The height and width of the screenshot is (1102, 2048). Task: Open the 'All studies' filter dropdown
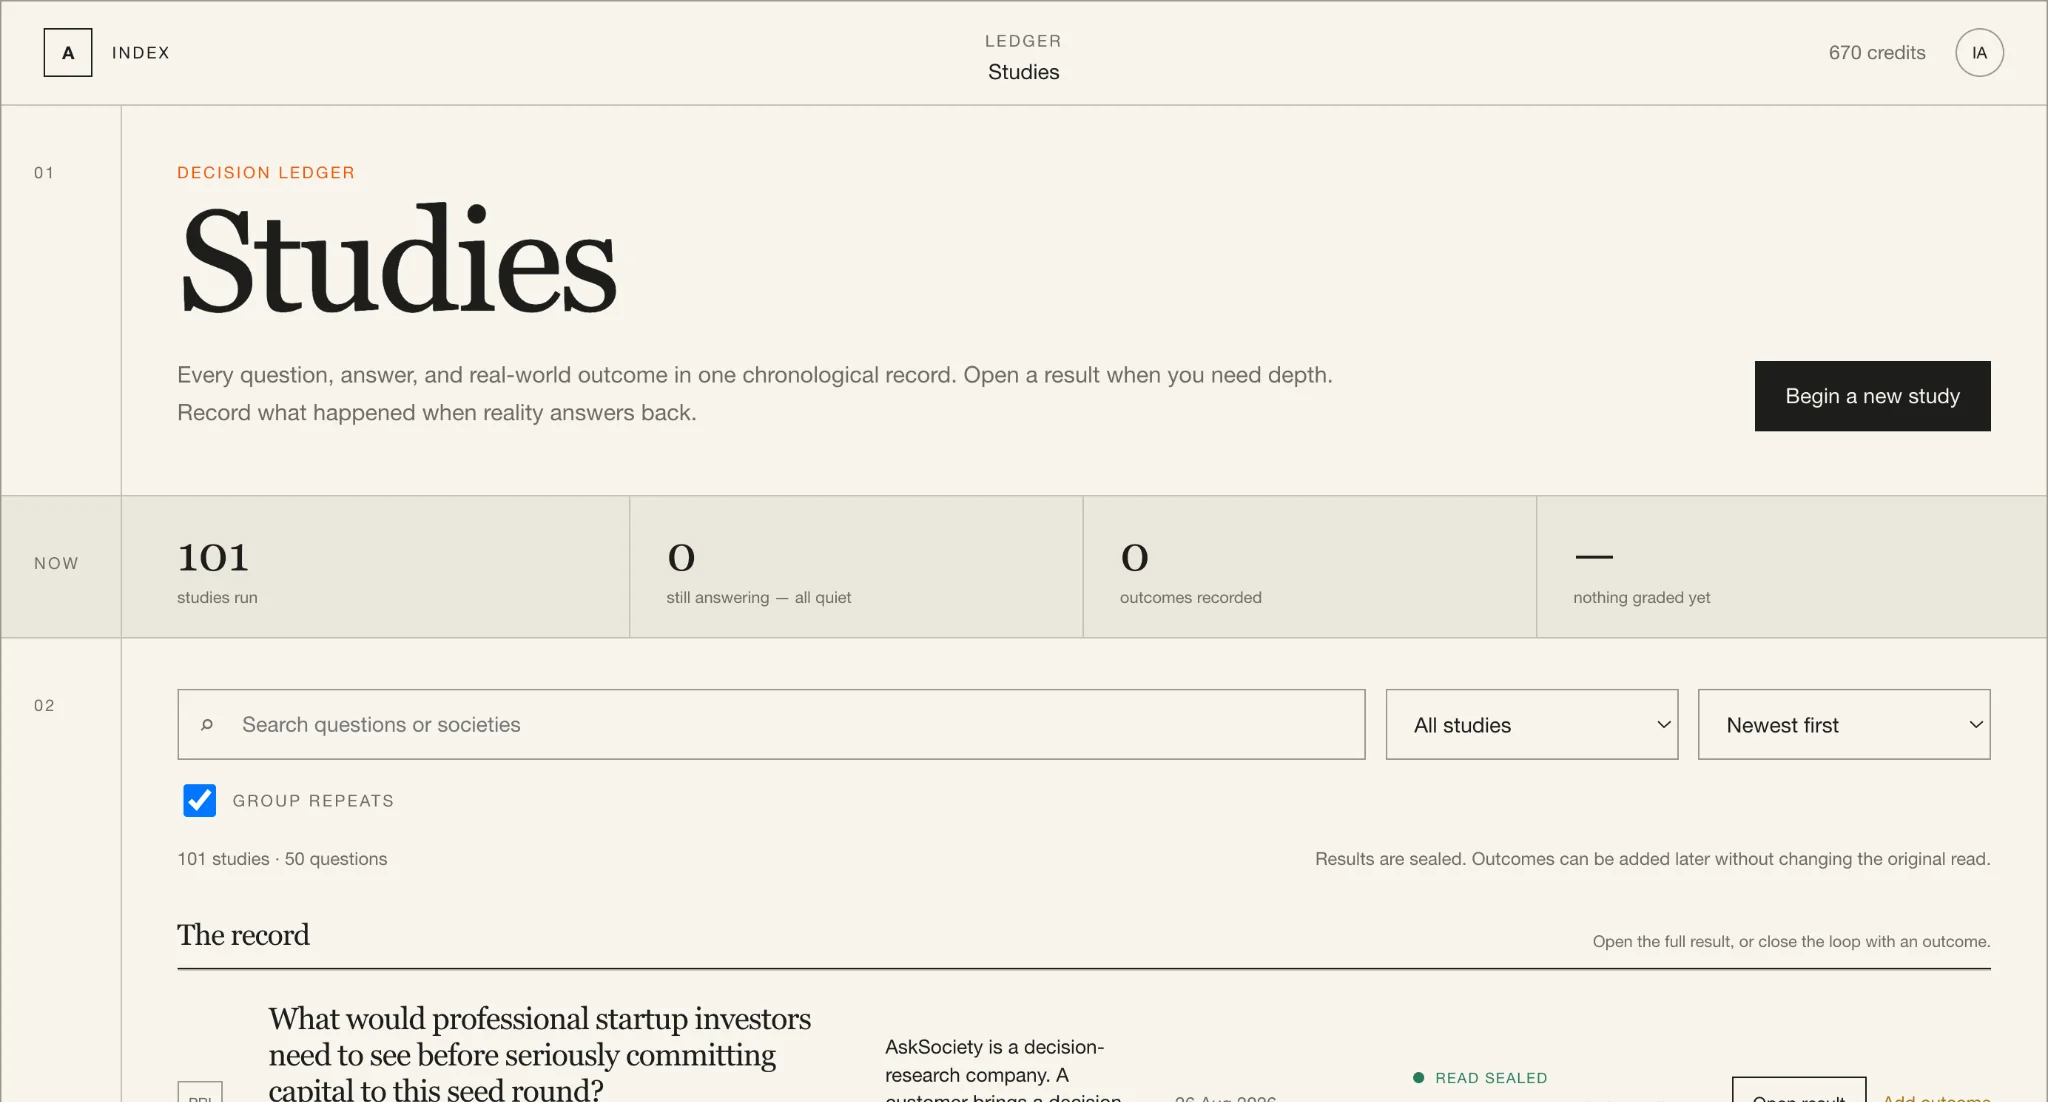click(1531, 724)
